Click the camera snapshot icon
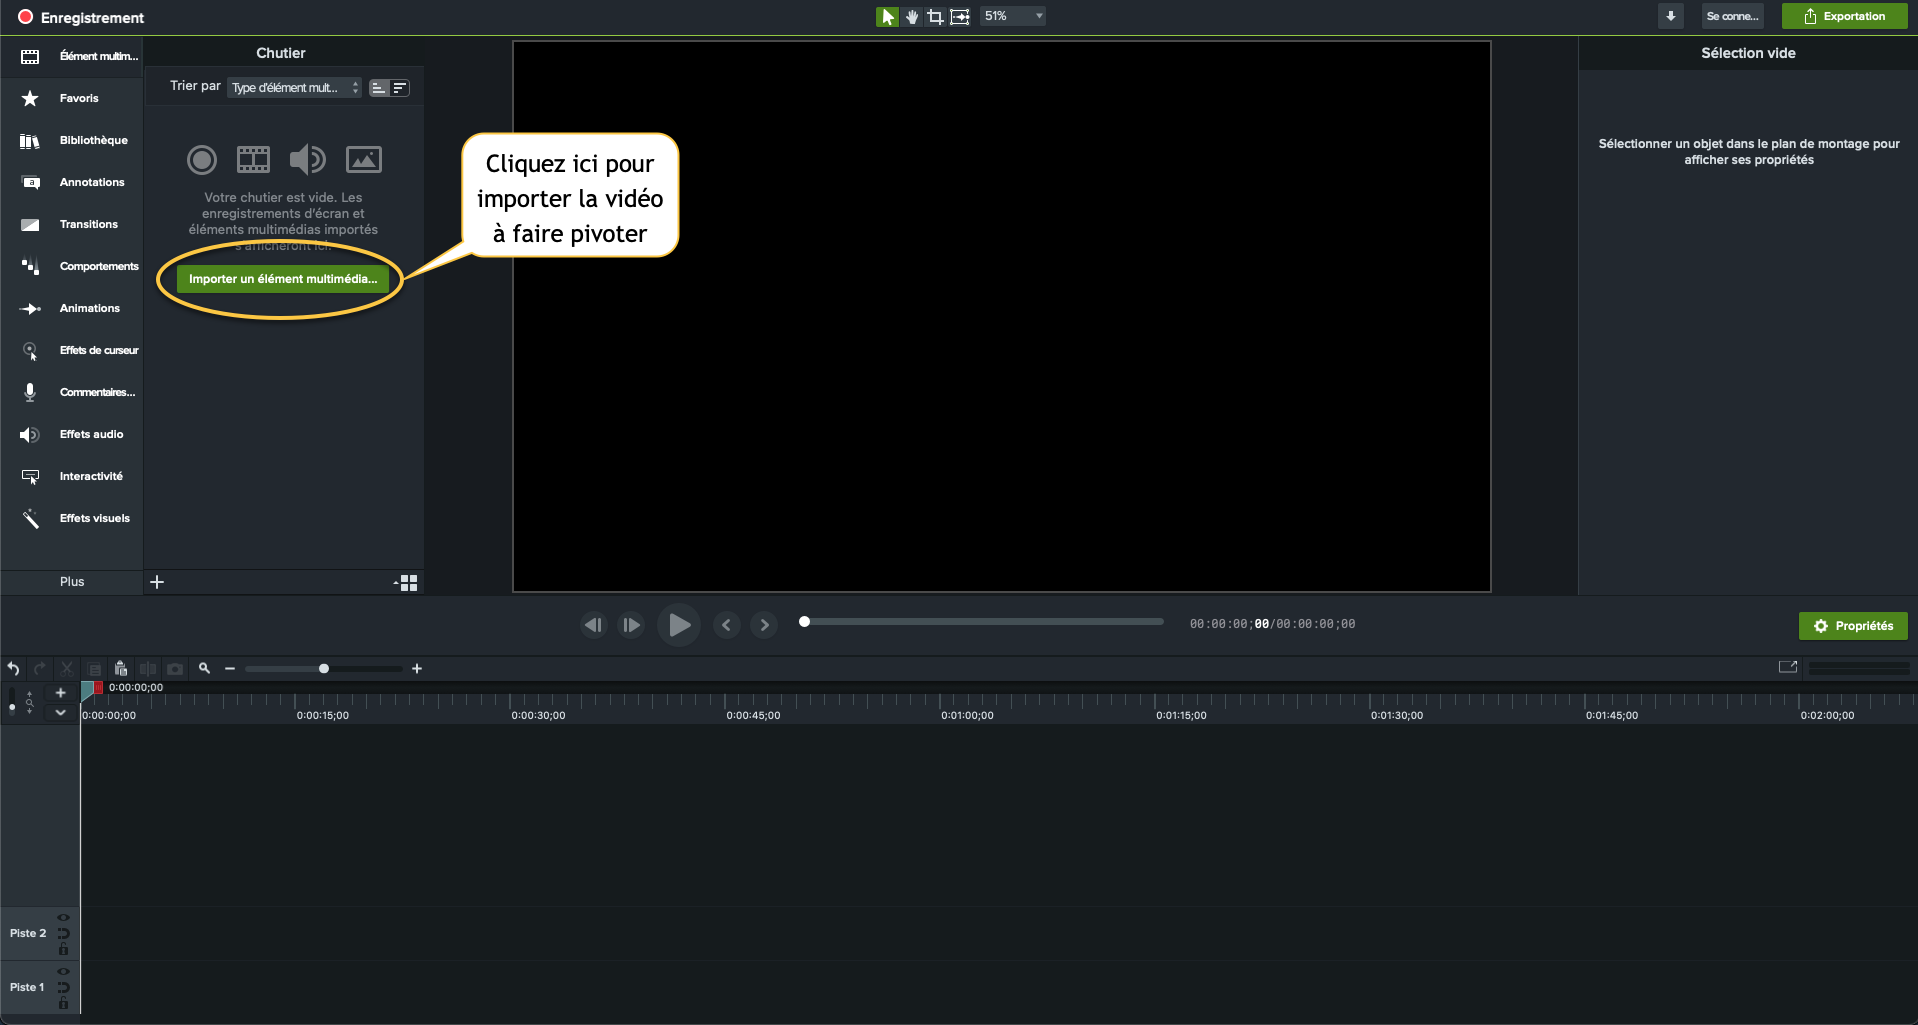 point(175,669)
